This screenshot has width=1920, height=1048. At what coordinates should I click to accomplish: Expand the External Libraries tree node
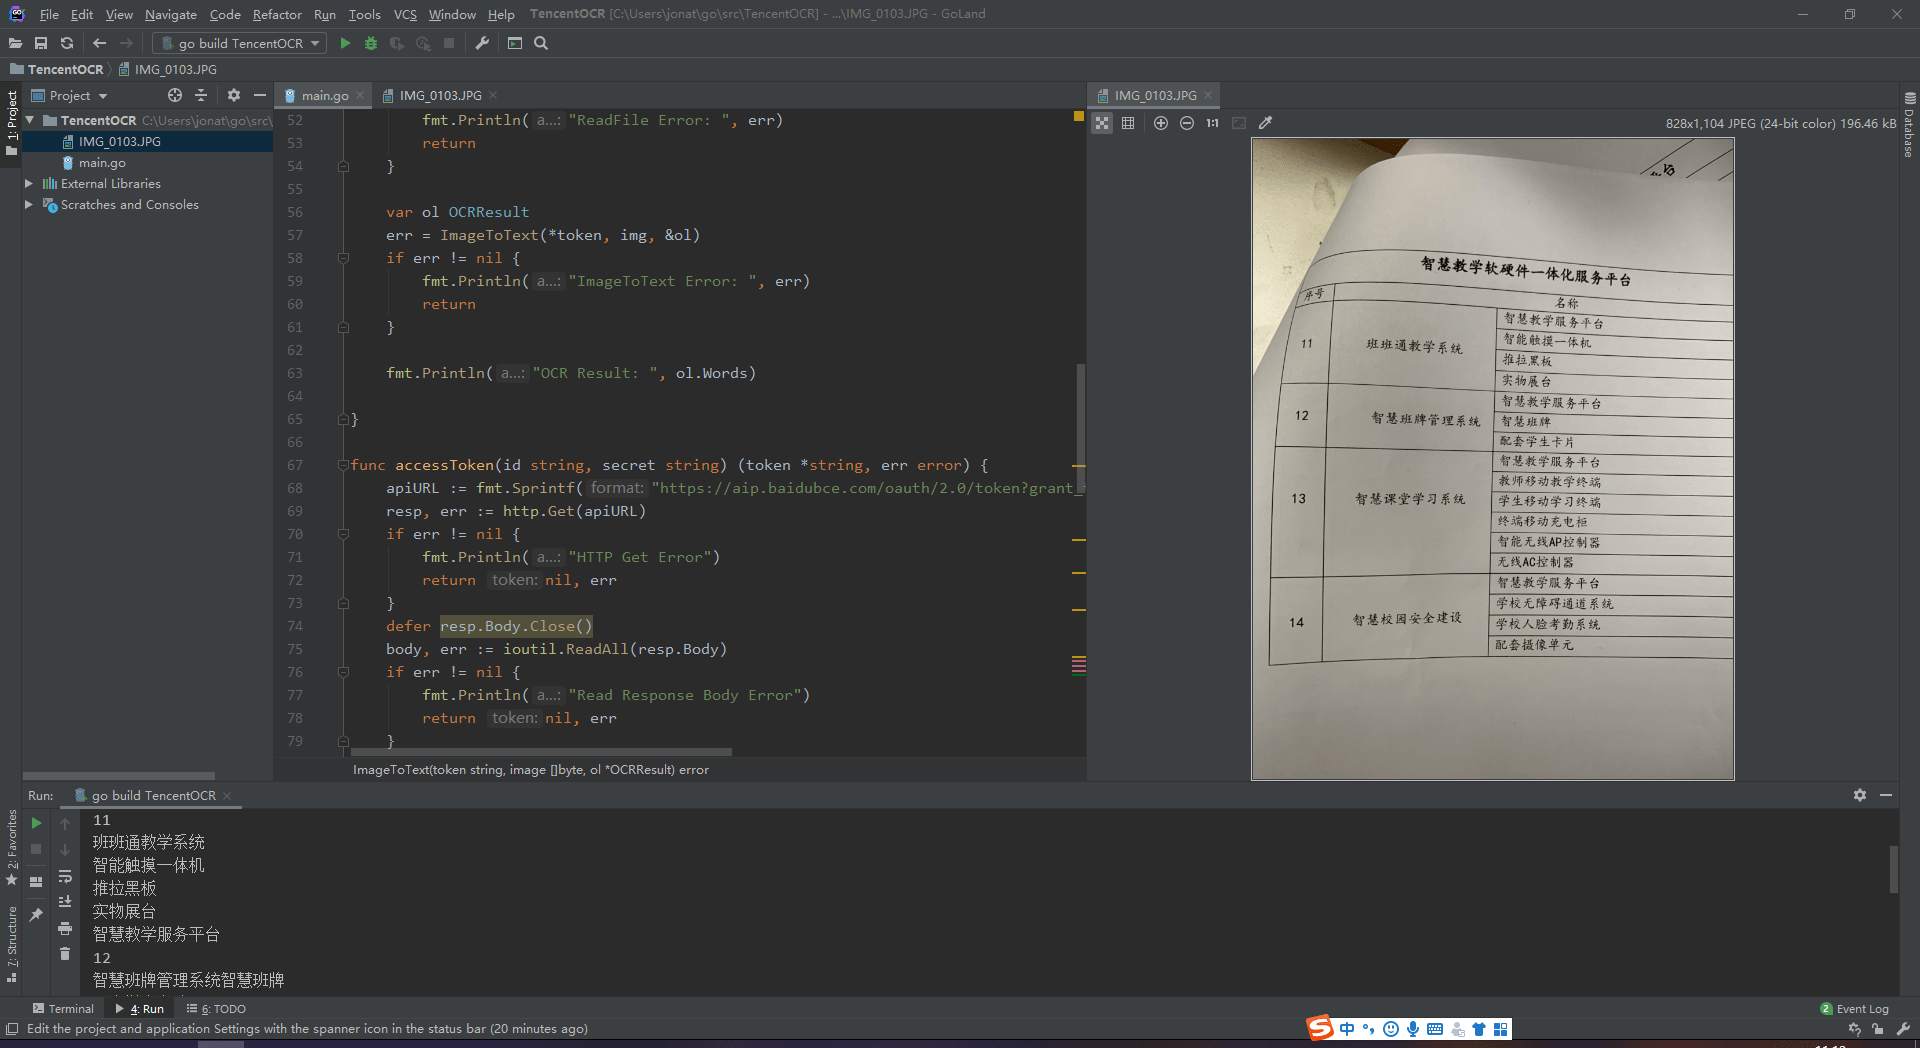tap(29, 184)
